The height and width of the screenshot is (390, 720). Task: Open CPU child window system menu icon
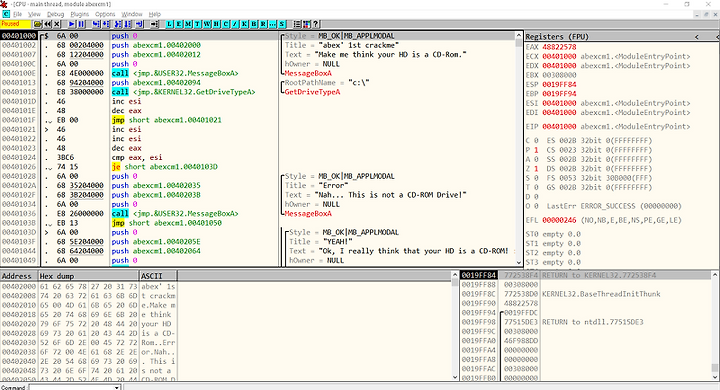point(6,14)
